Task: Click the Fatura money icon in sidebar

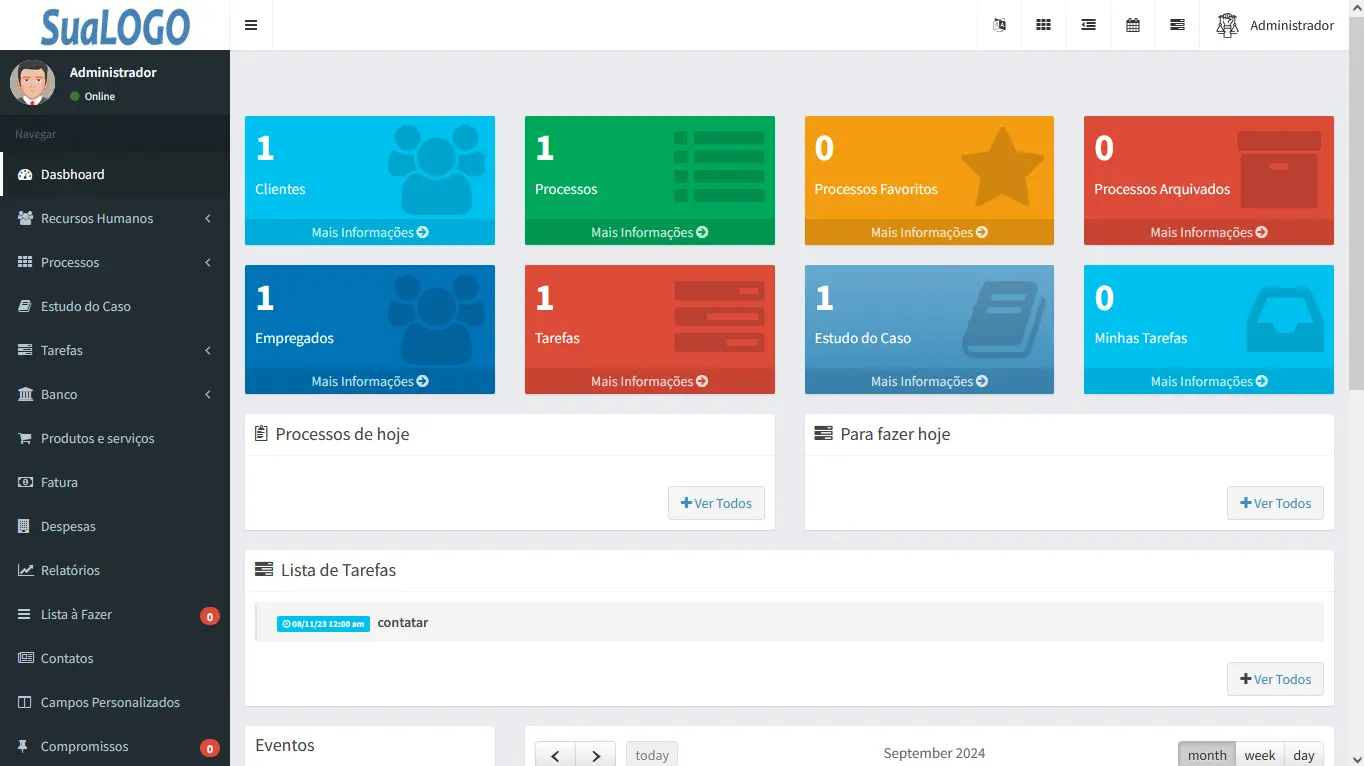Action: (x=25, y=482)
